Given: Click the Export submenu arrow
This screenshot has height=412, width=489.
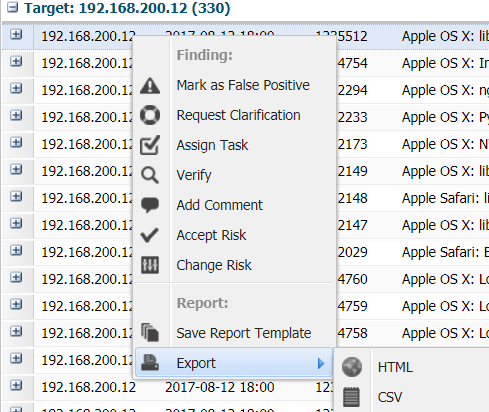Looking at the screenshot, I should [321, 363].
